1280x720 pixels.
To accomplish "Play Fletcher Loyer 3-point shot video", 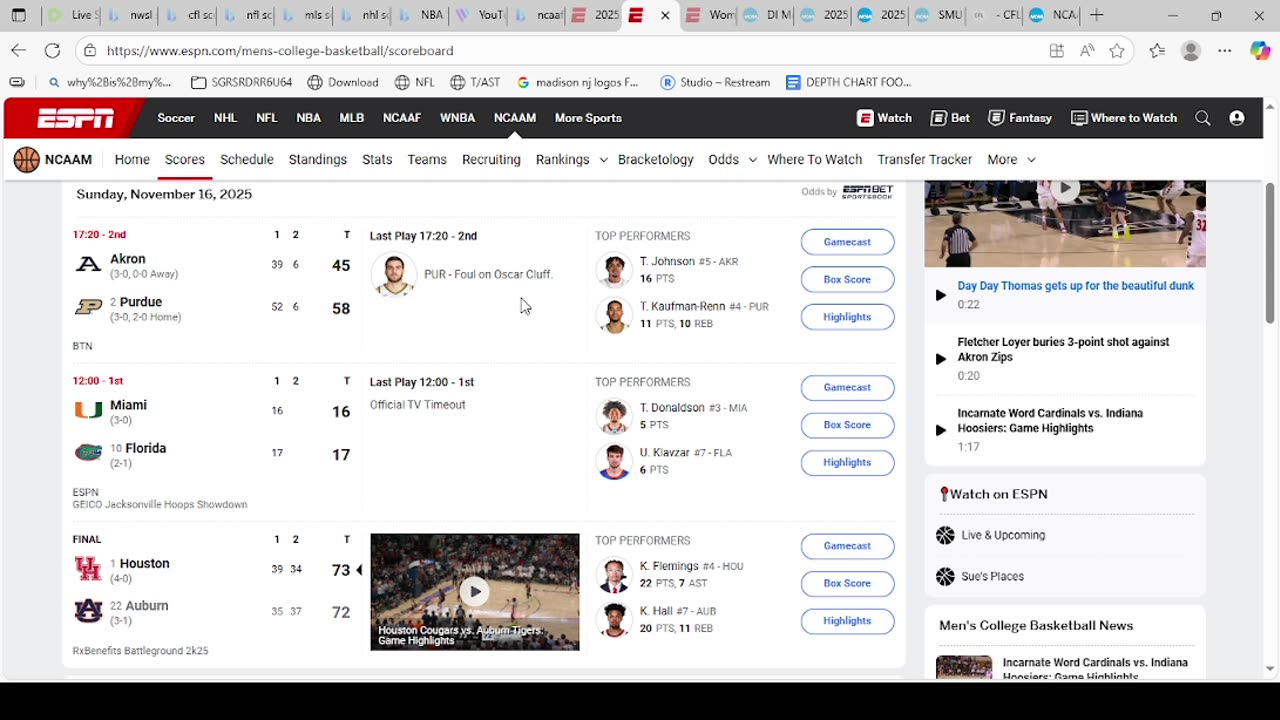I will click(x=940, y=359).
